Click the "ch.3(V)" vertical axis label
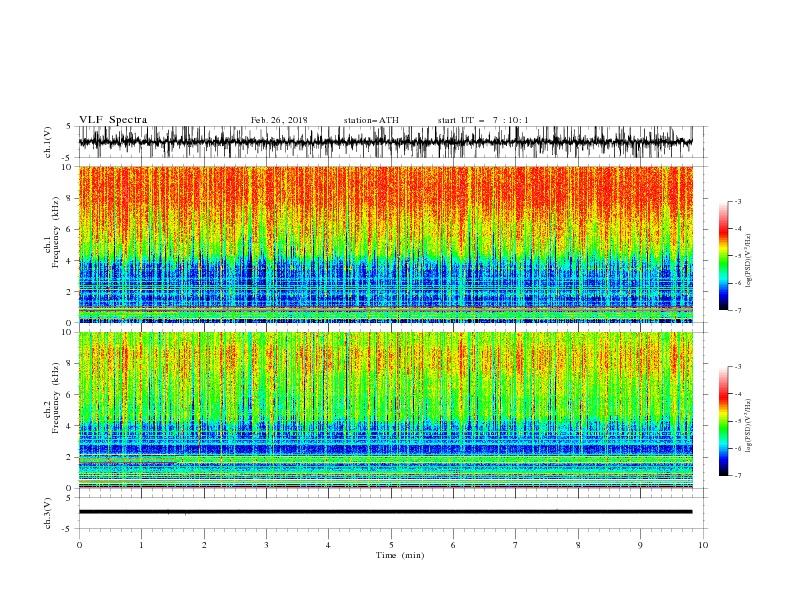Viewport: 792px width, 612px height. pyautogui.click(x=48, y=513)
